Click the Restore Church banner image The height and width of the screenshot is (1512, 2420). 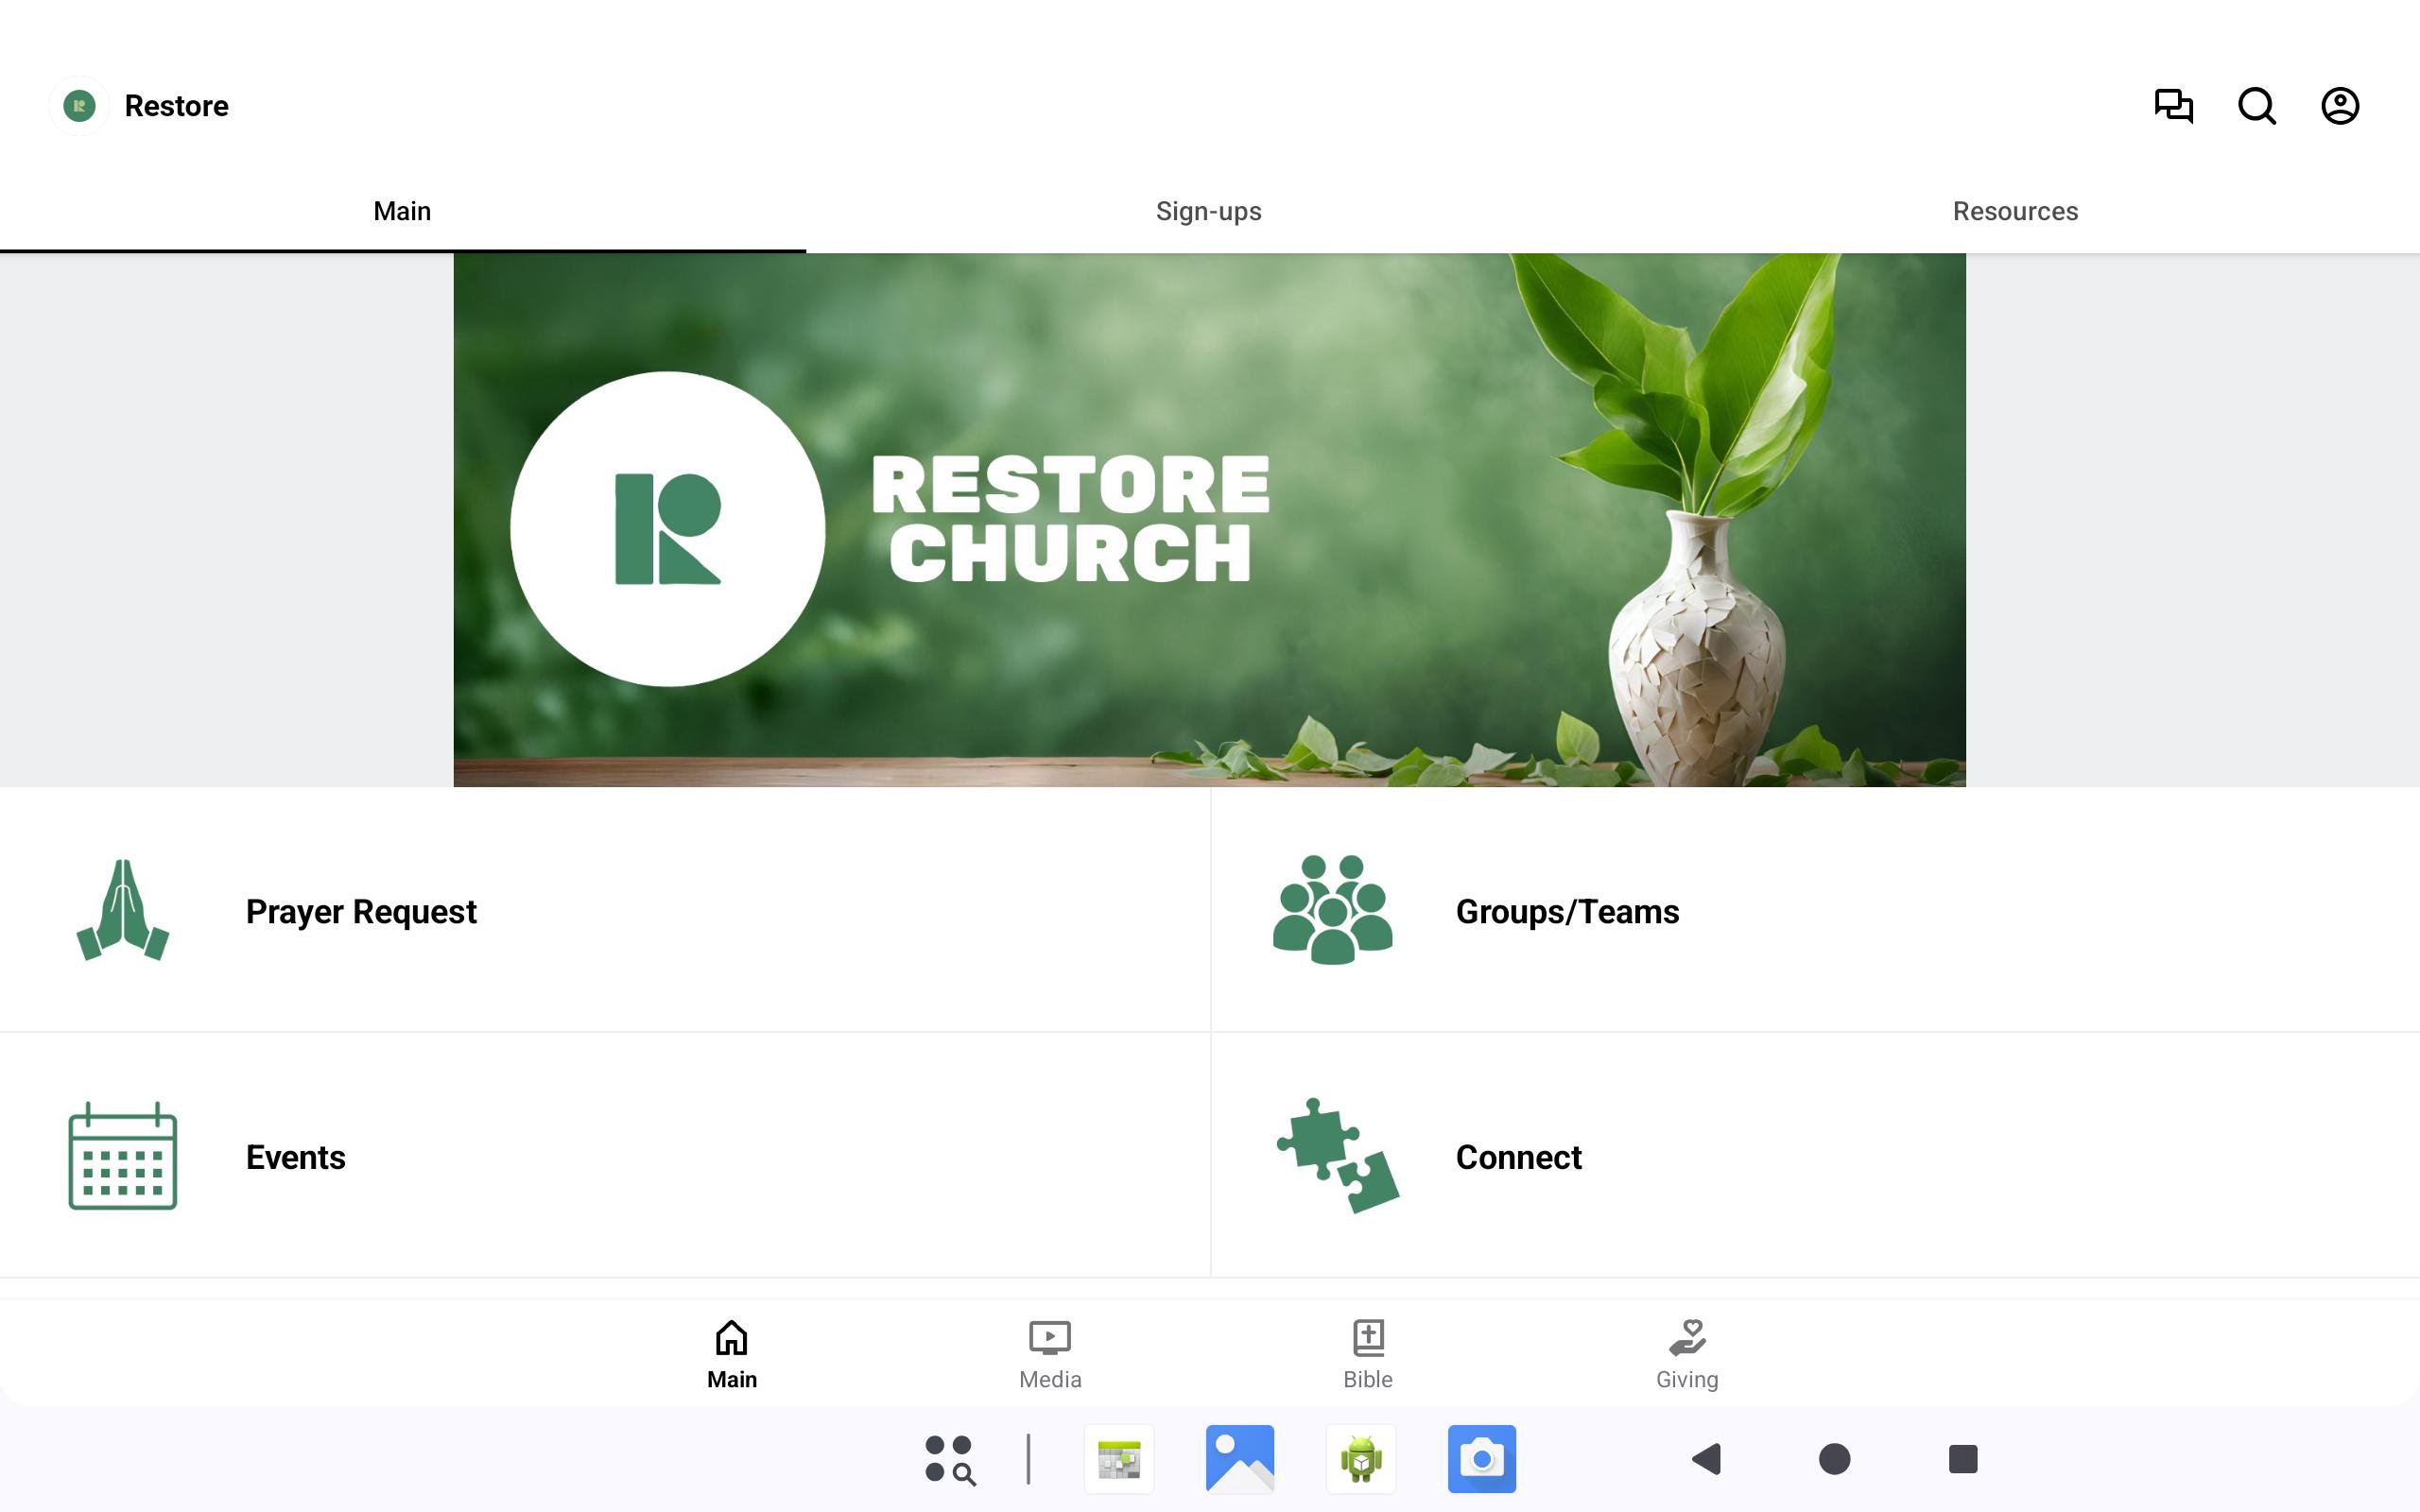pos(1208,520)
